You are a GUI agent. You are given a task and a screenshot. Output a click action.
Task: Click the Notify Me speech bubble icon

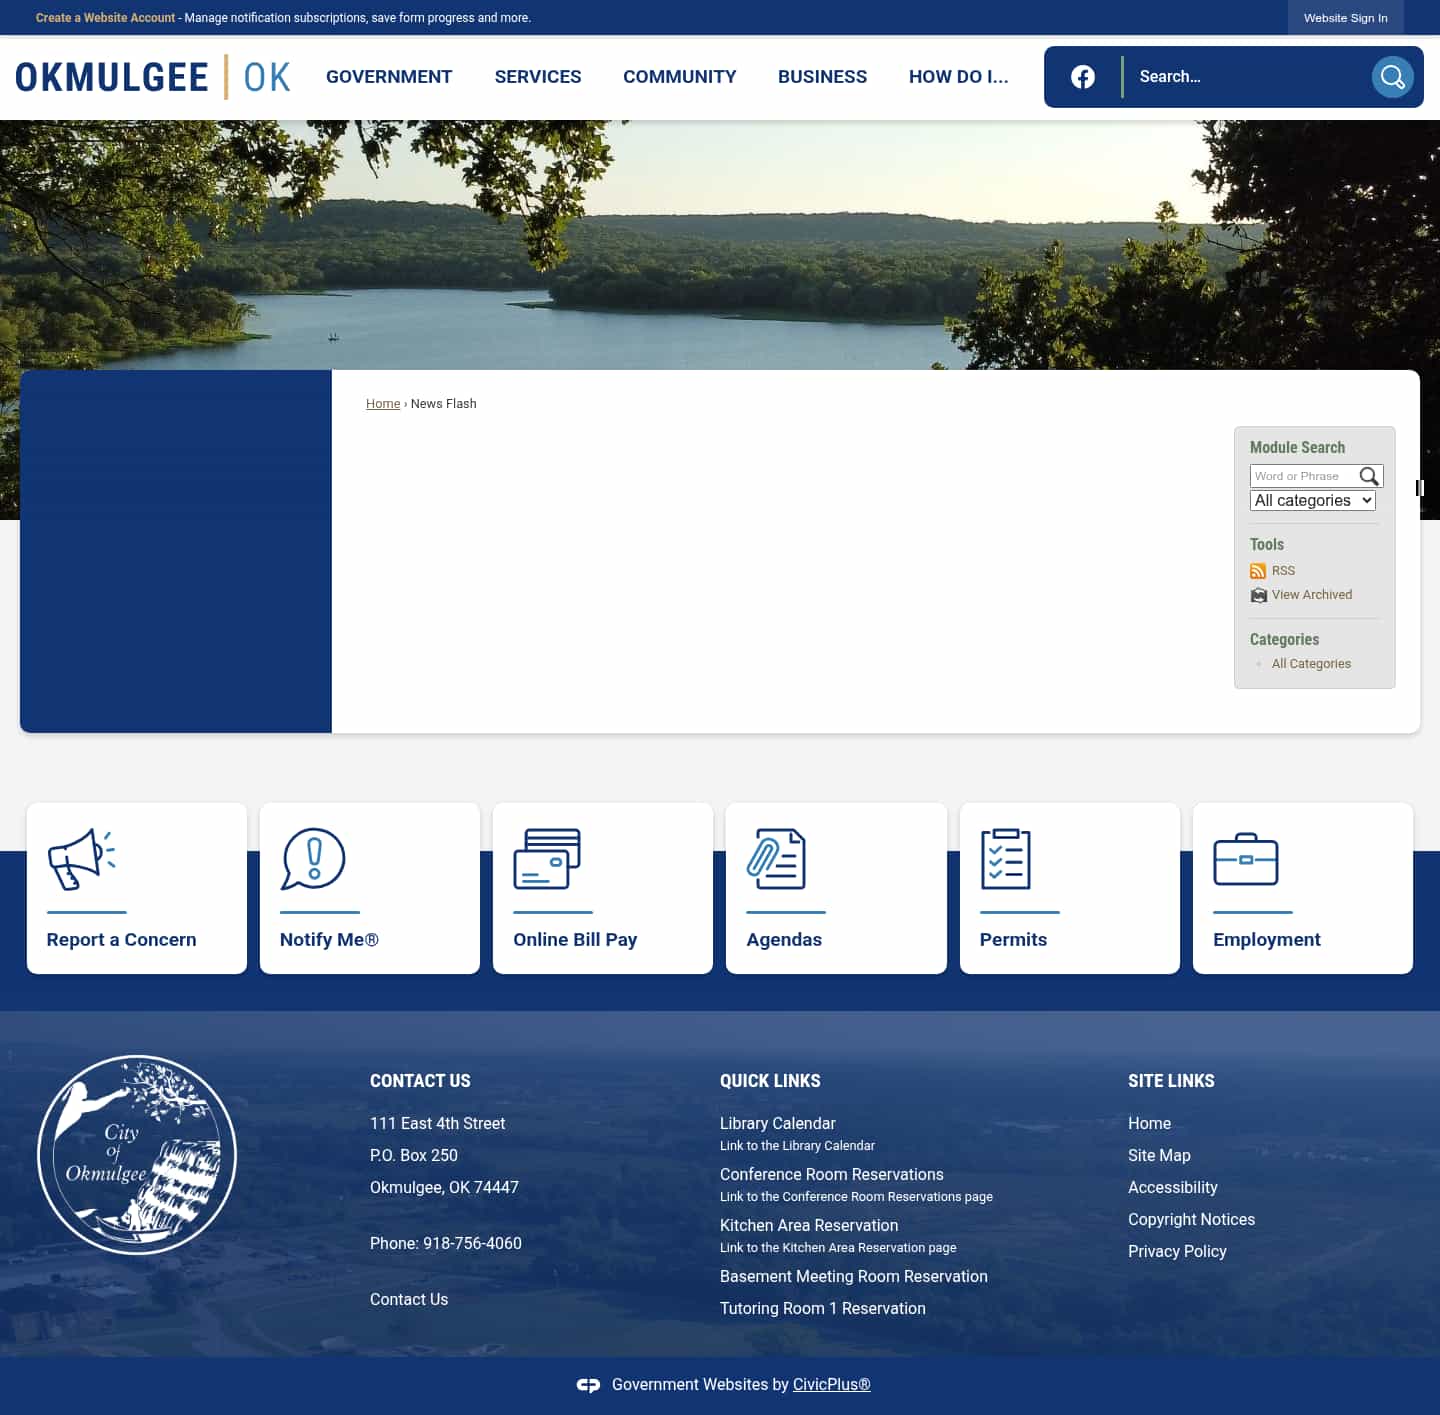(x=317, y=858)
